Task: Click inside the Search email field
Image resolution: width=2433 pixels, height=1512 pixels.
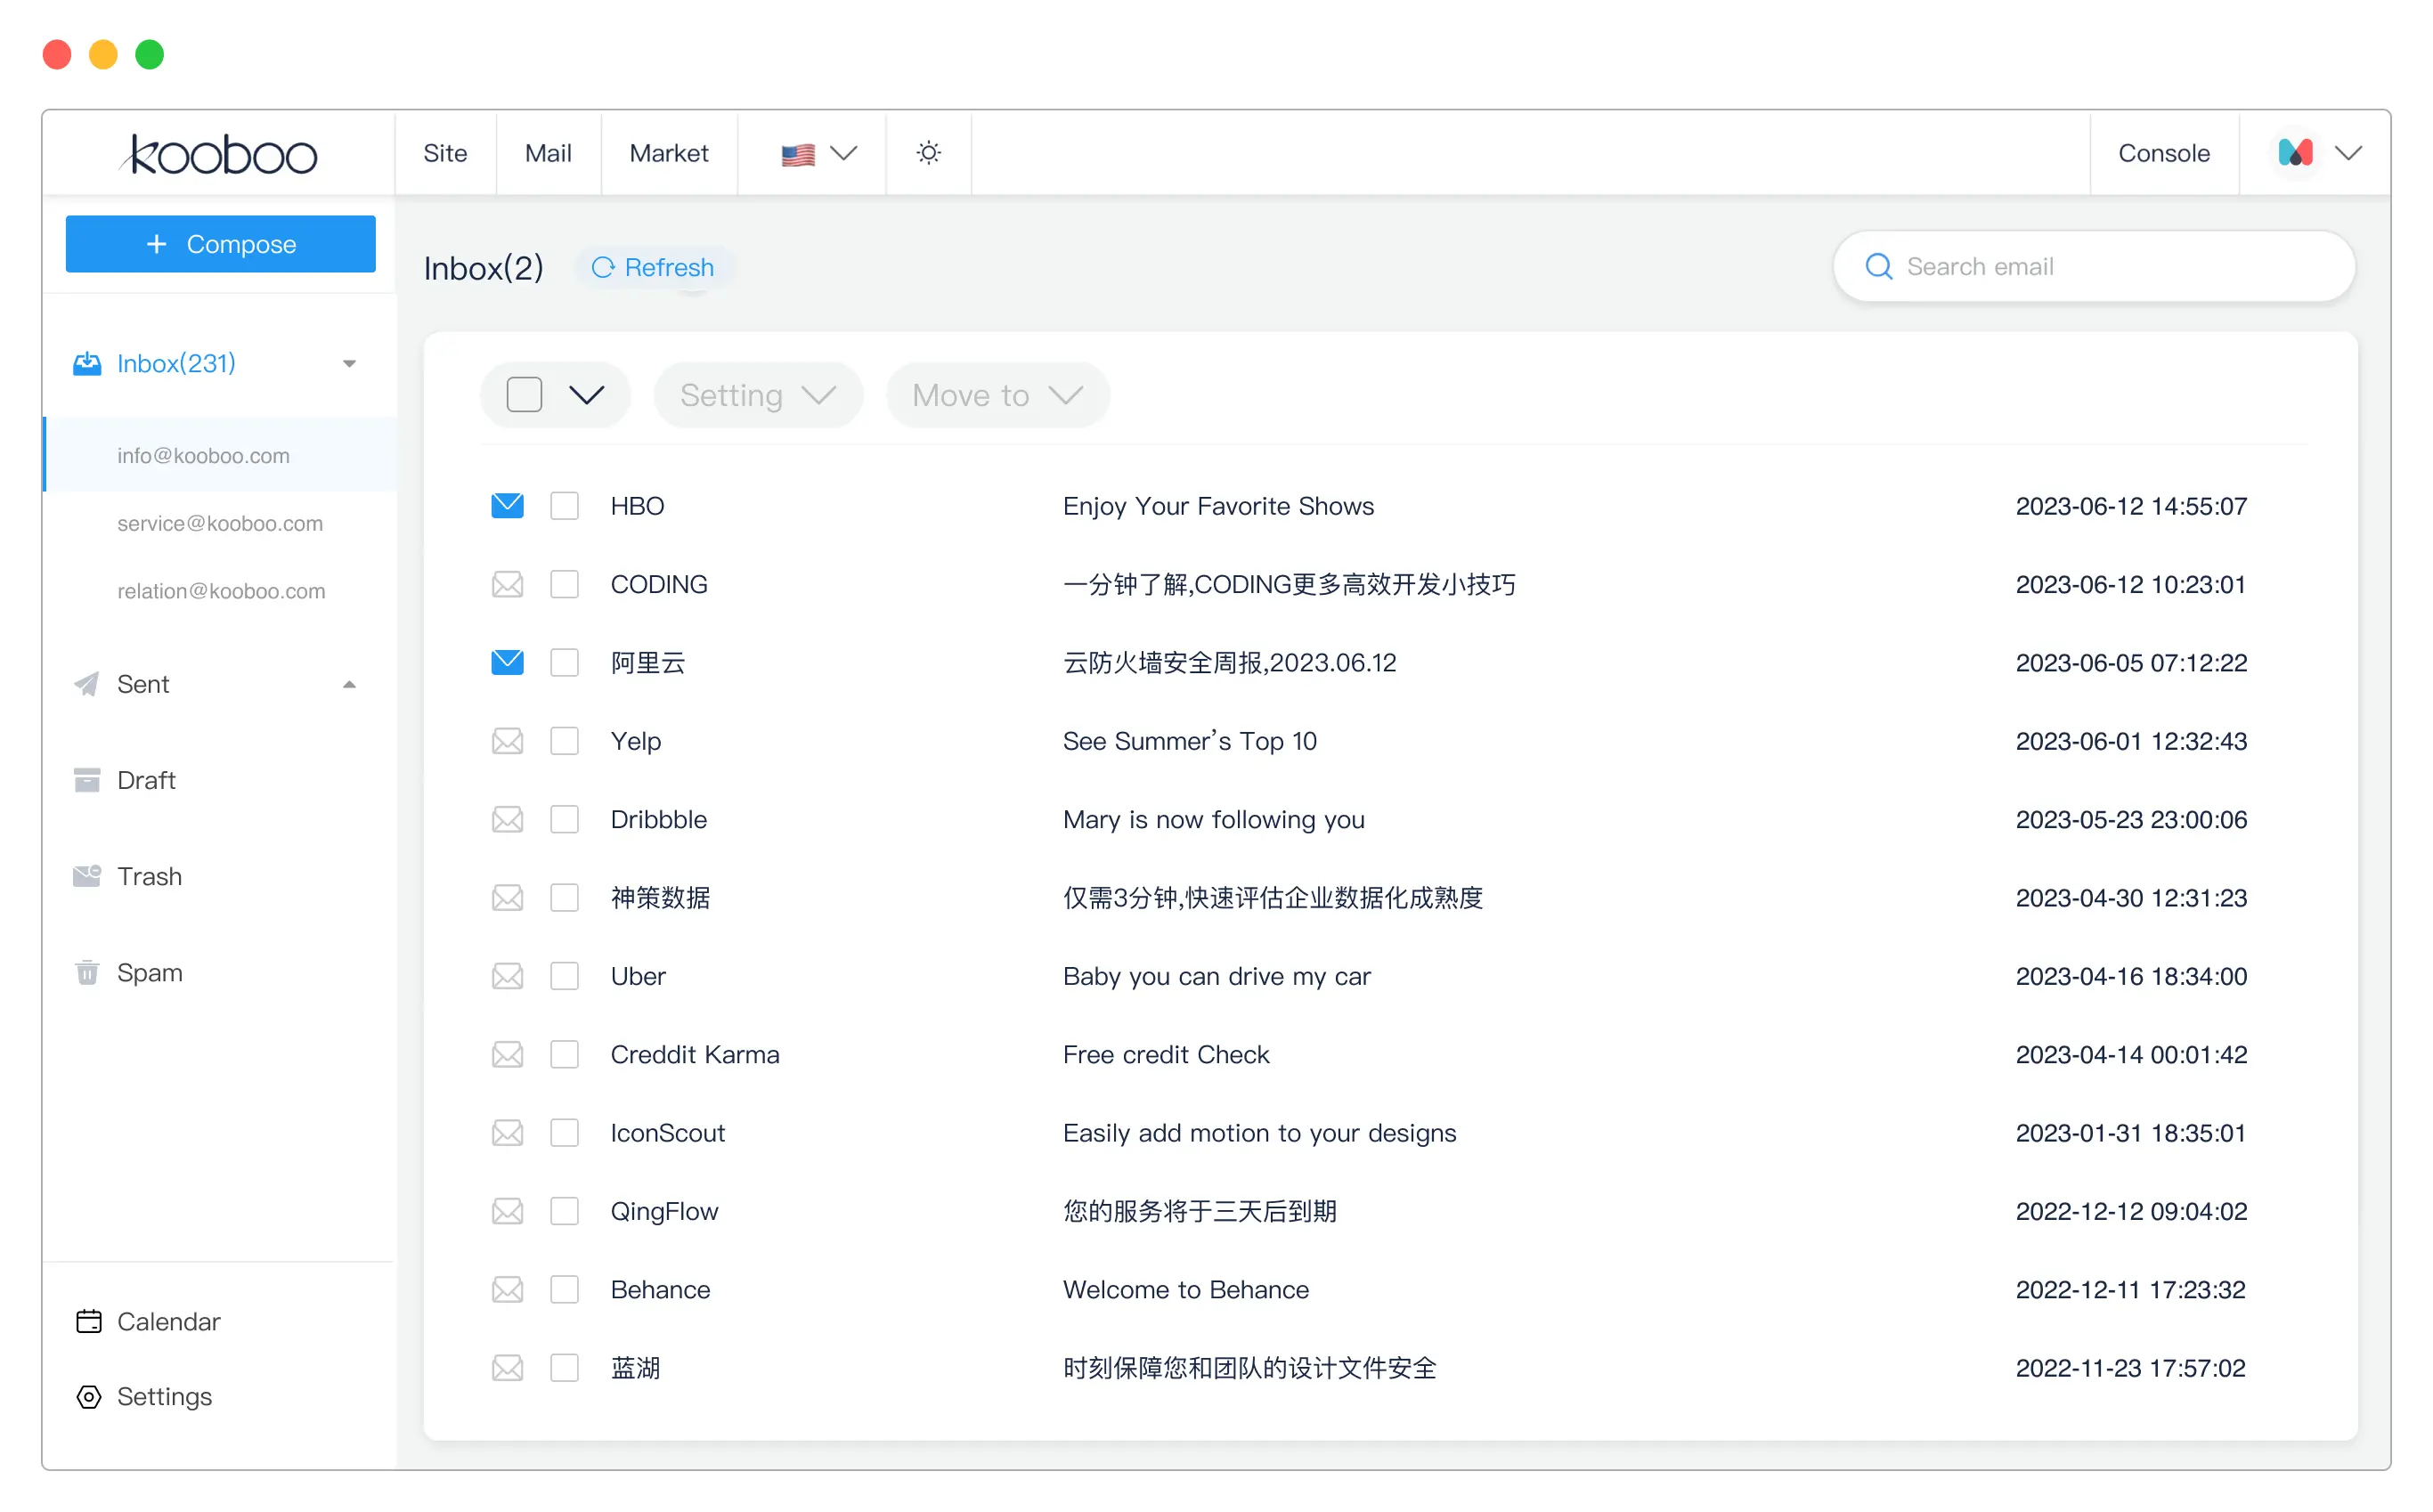Action: pos(2050,266)
